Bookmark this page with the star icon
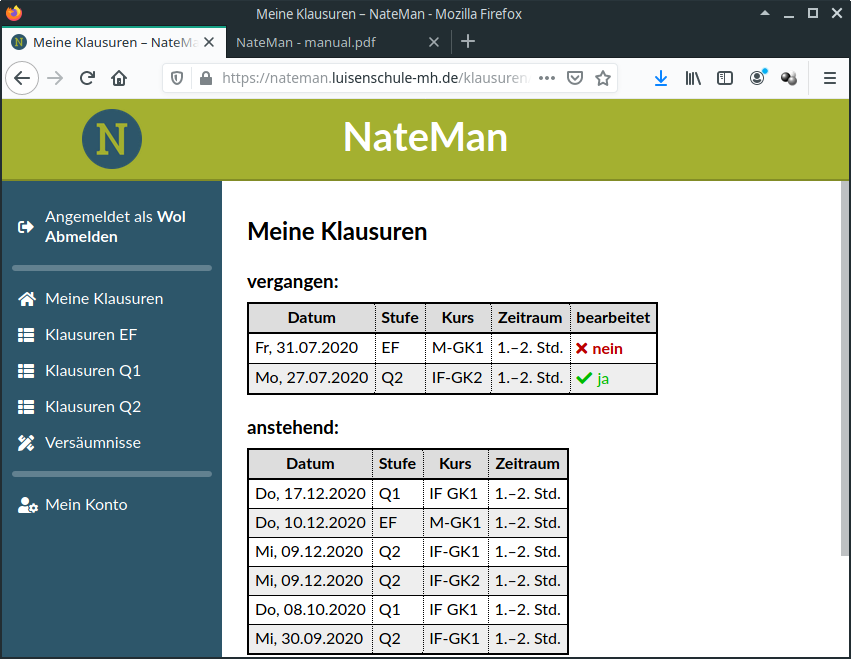851x659 pixels. coord(603,78)
